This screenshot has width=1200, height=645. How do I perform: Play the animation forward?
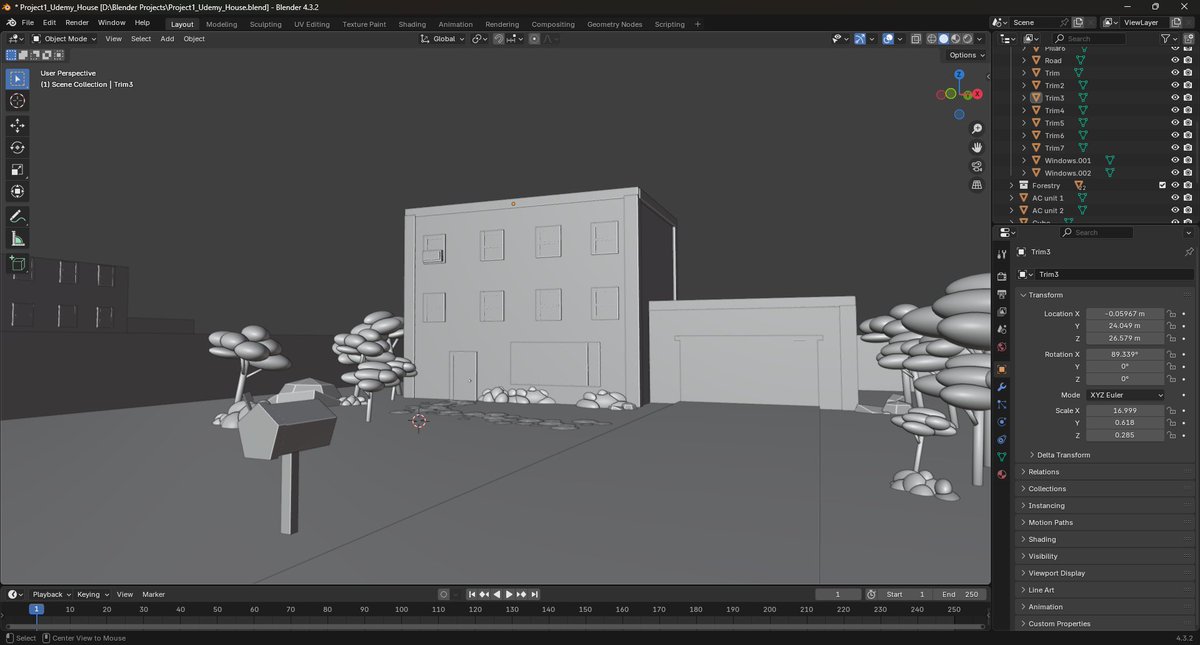(510, 594)
